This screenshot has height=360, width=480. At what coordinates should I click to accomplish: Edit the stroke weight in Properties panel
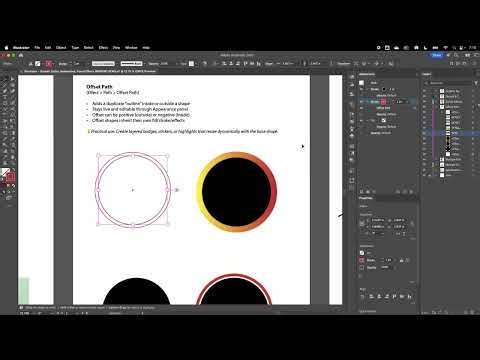point(388,260)
